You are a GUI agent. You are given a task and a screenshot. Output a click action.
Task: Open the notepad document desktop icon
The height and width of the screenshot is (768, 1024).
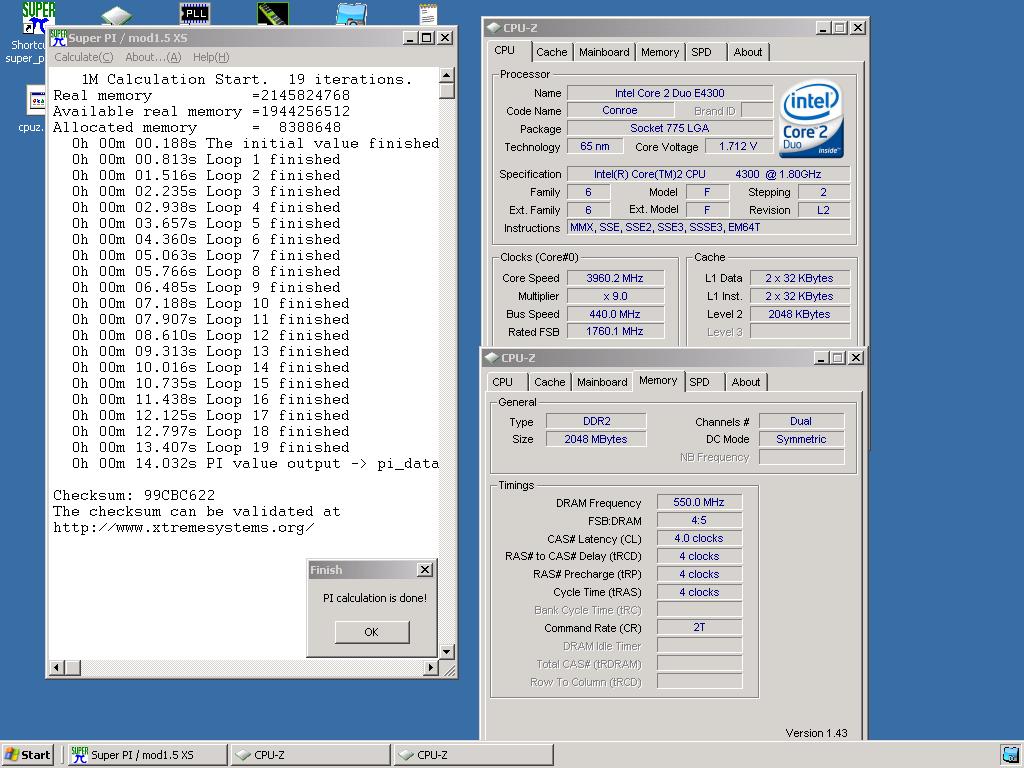point(428,14)
